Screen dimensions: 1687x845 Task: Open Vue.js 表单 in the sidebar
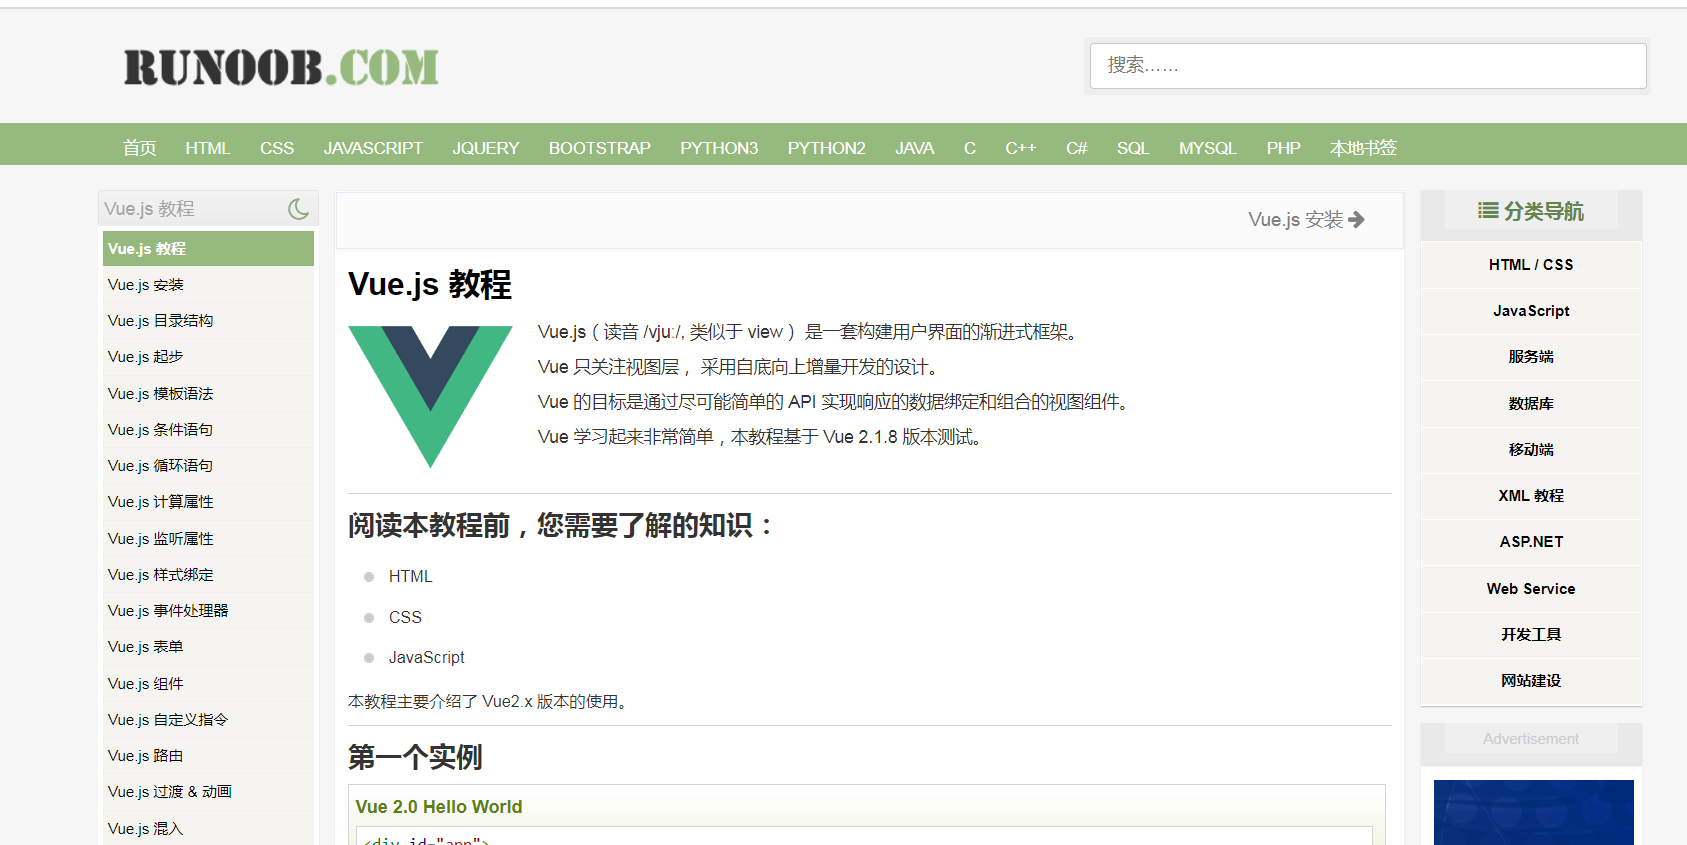click(208, 647)
